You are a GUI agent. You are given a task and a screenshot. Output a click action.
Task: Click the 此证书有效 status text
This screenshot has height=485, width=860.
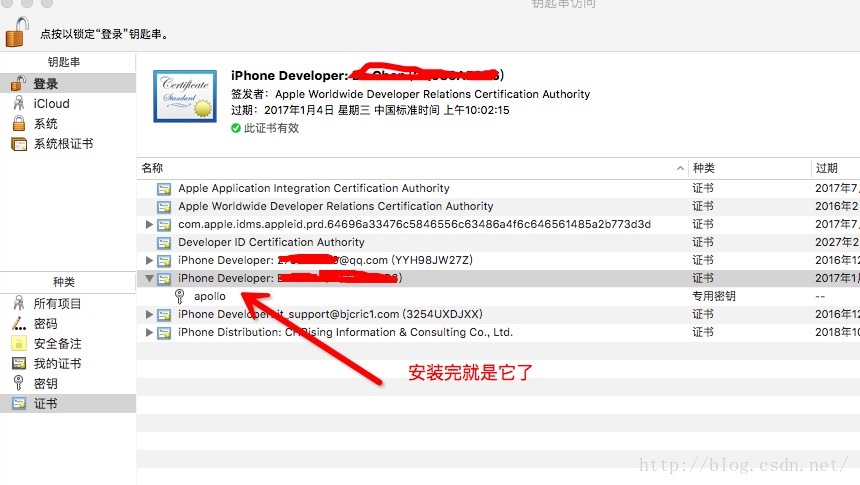coord(271,128)
